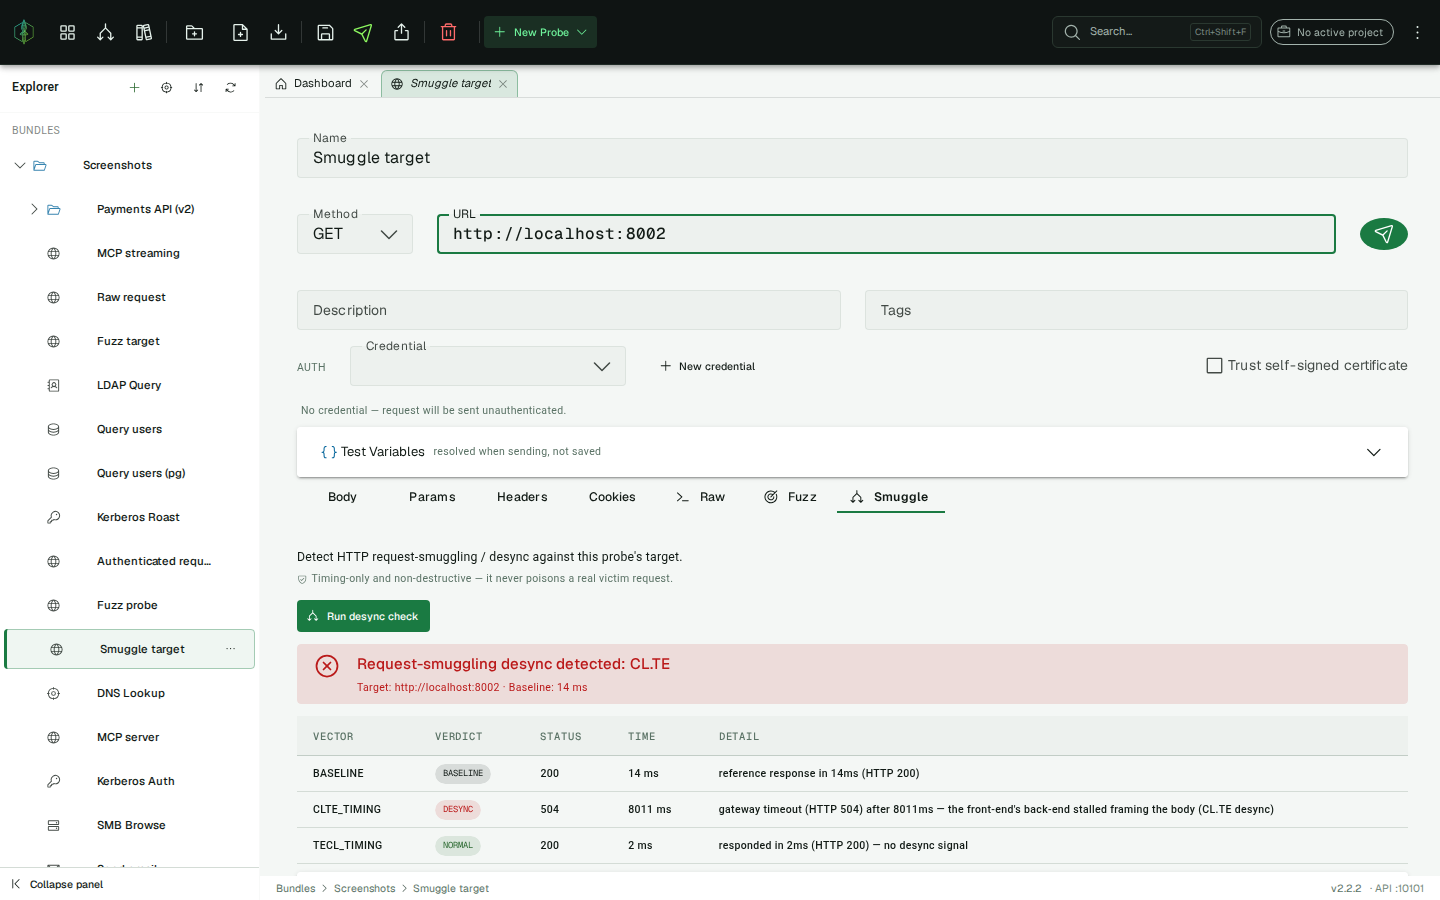The height and width of the screenshot is (900, 1440).
Task: Select Fuzz target in Explorer
Action: tap(130, 341)
